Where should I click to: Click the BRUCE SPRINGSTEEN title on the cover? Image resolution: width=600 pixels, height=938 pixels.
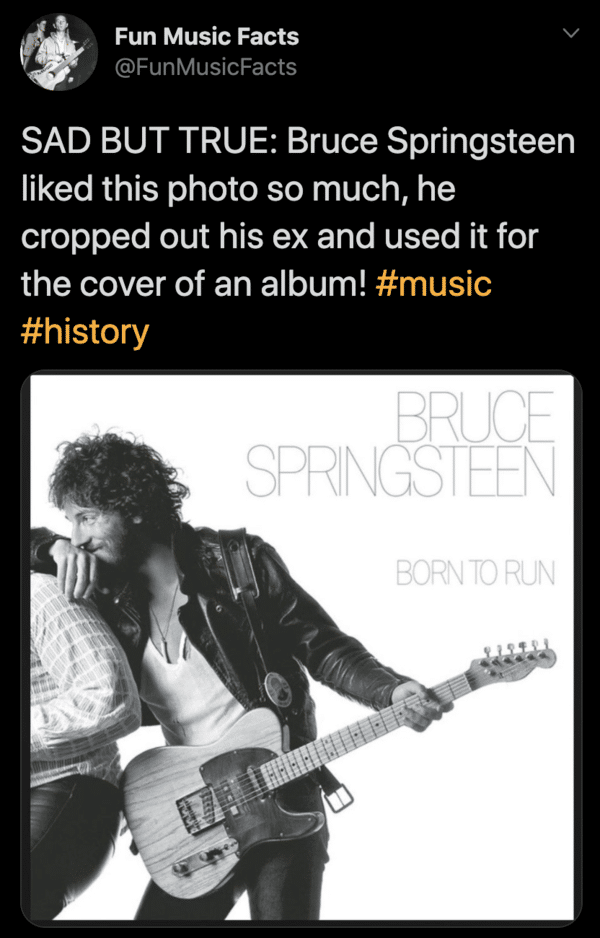click(x=401, y=444)
